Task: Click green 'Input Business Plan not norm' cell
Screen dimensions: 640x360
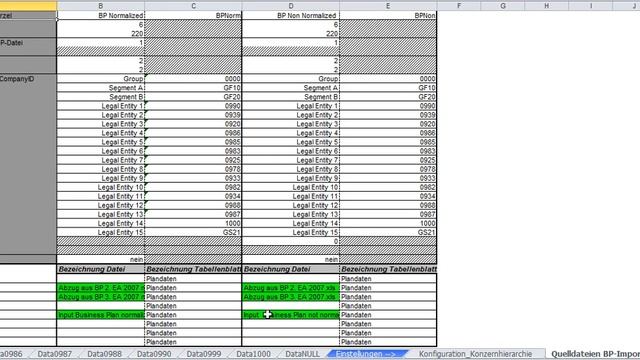Action: (x=291, y=315)
